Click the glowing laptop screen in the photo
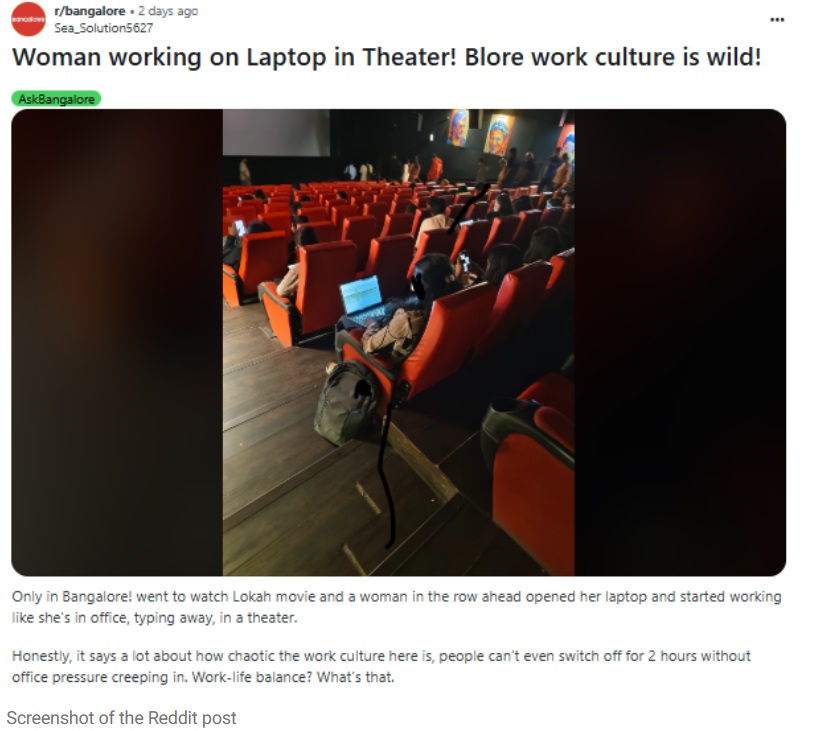Screen dimensions: 829x731 pos(361,294)
